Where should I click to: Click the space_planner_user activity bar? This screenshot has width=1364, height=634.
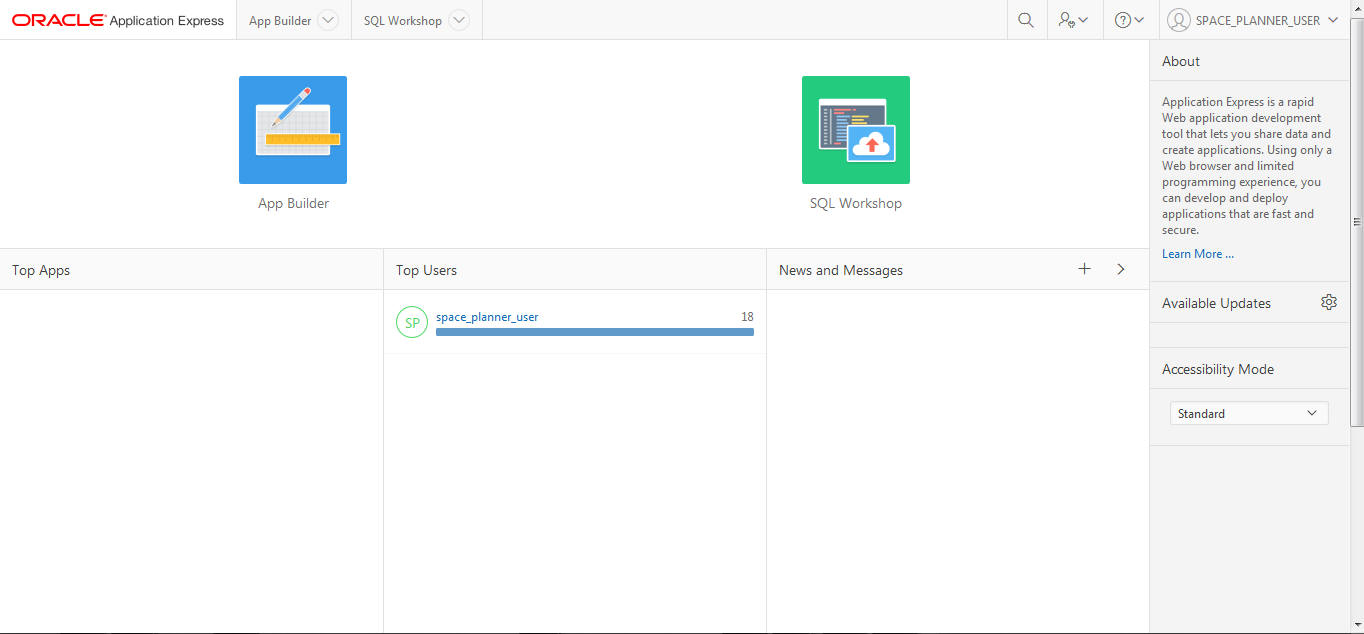tap(595, 332)
